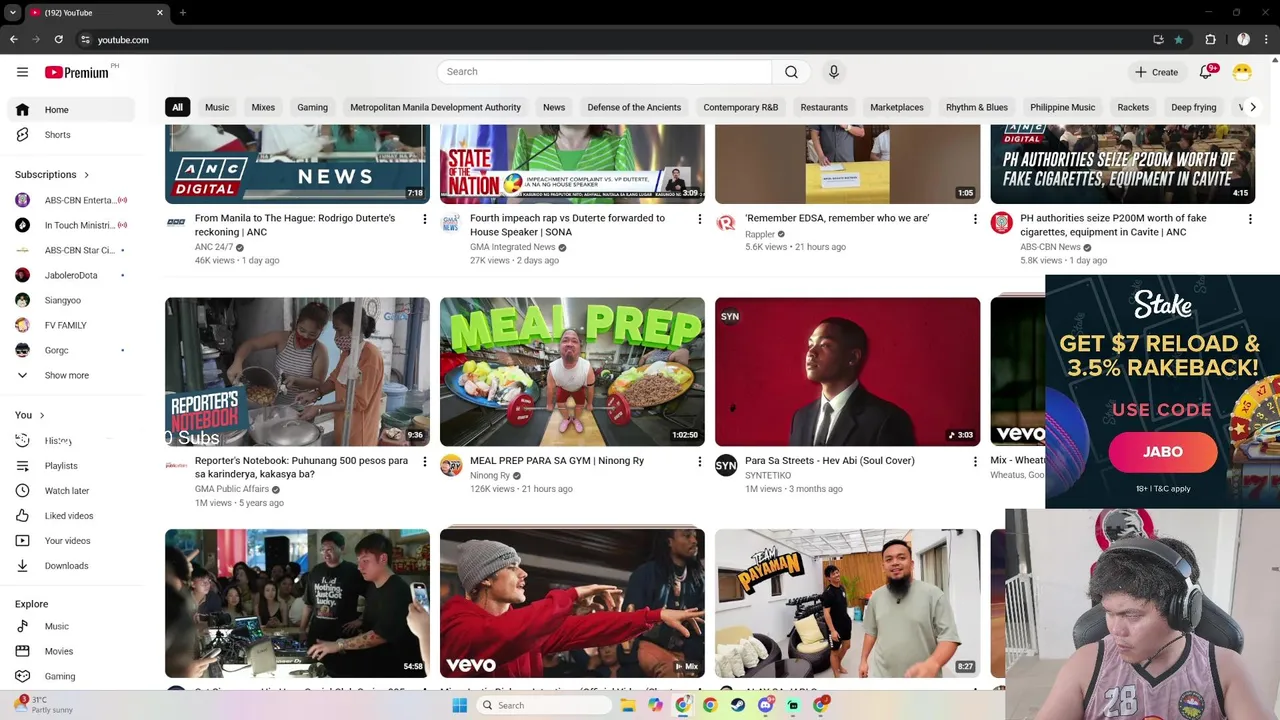Open Your videos page
1280x720 pixels.
pyautogui.click(x=70, y=541)
